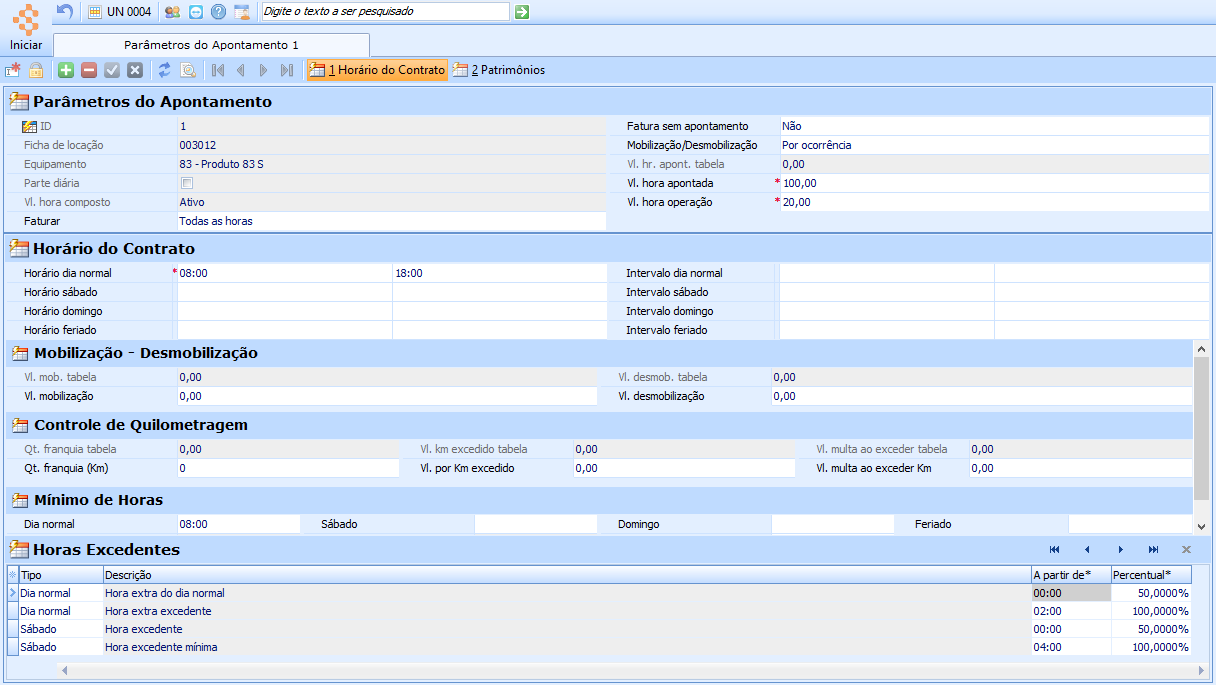Click the X in Horas Excedentes header
The width and height of the screenshot is (1216, 685).
[1186, 550]
